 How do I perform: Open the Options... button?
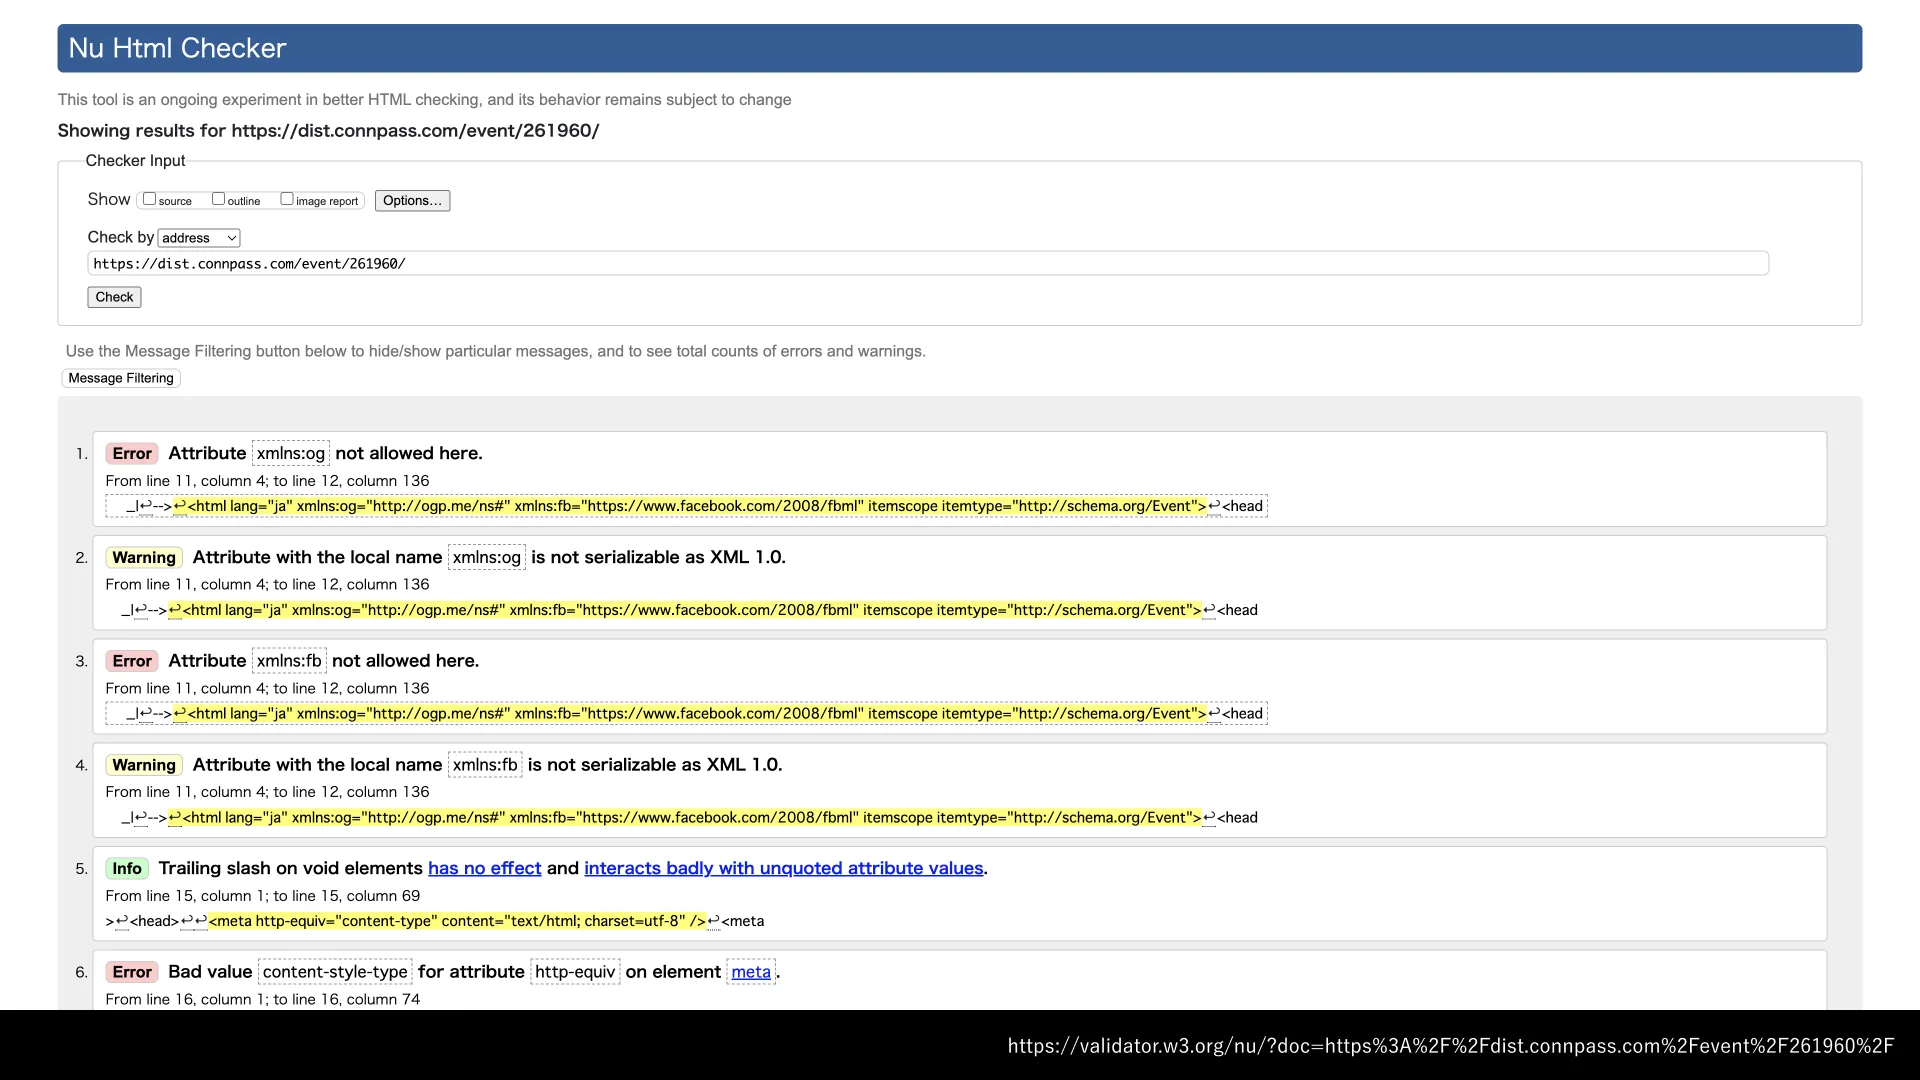(x=412, y=201)
